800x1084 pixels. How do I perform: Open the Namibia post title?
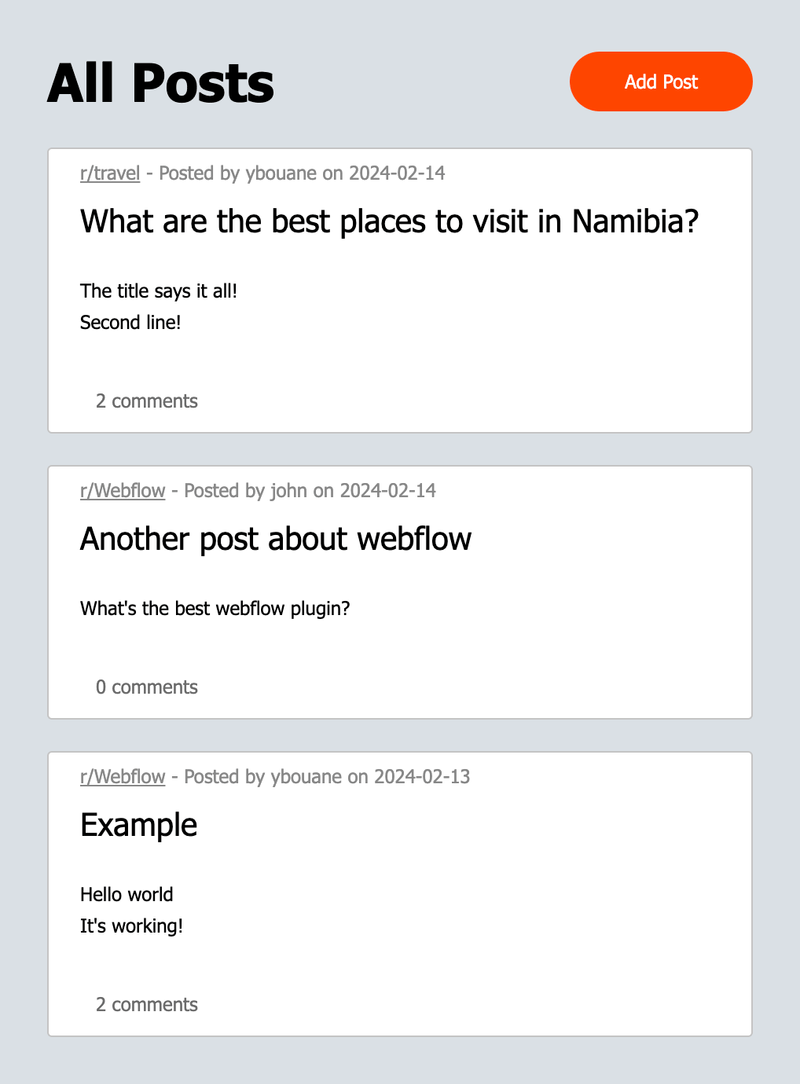pyautogui.click(x=390, y=221)
